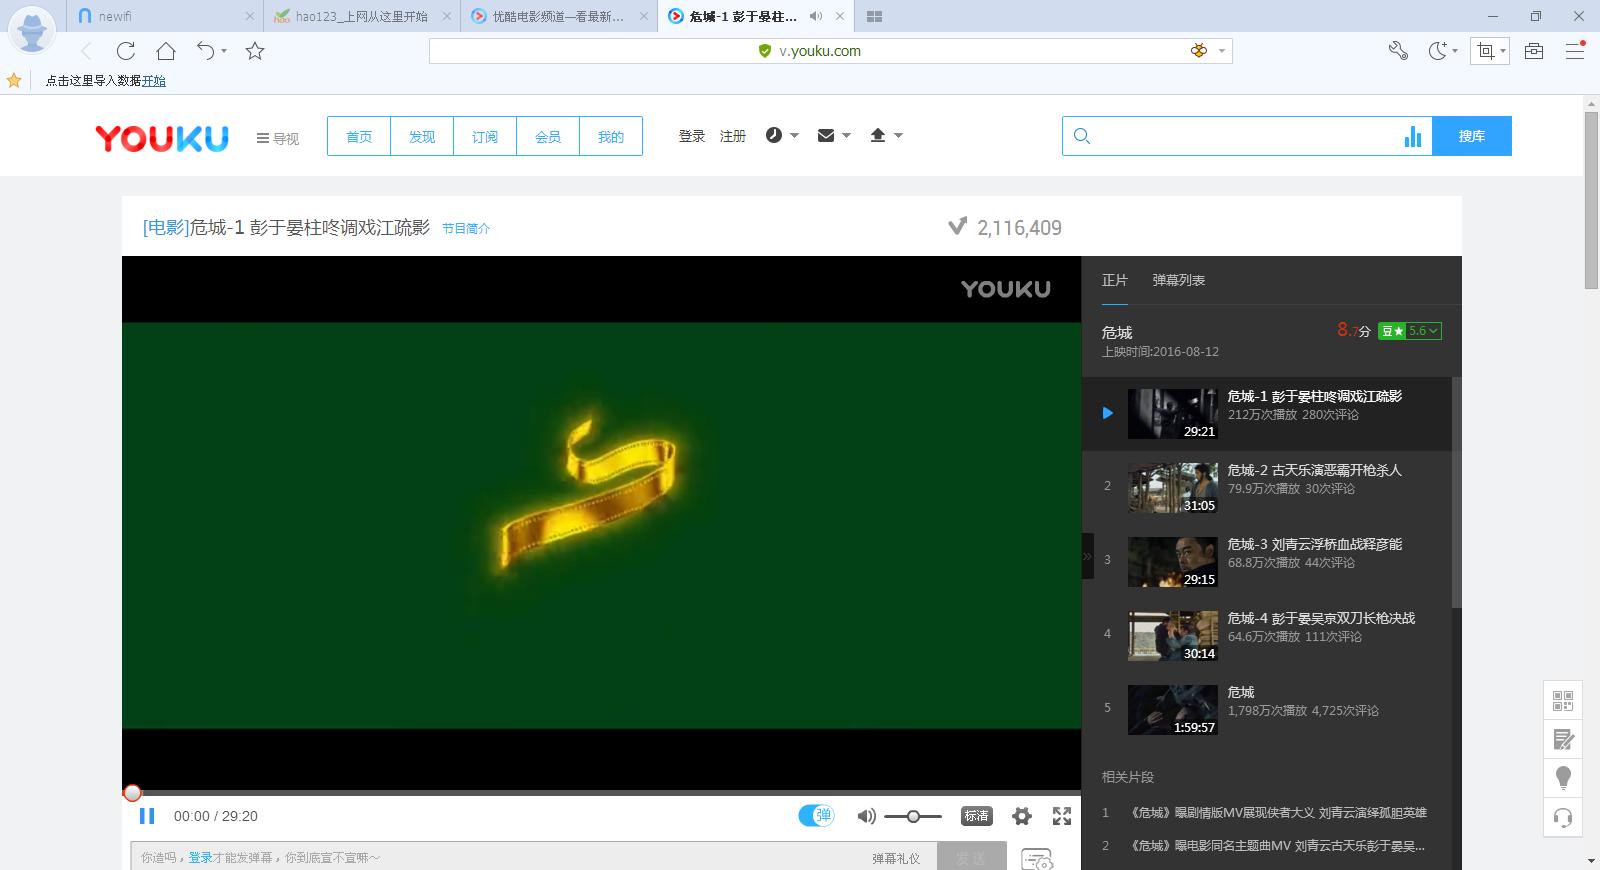Screen dimensions: 1600x870
Task: Click the 搜库 search button
Action: (1471, 137)
